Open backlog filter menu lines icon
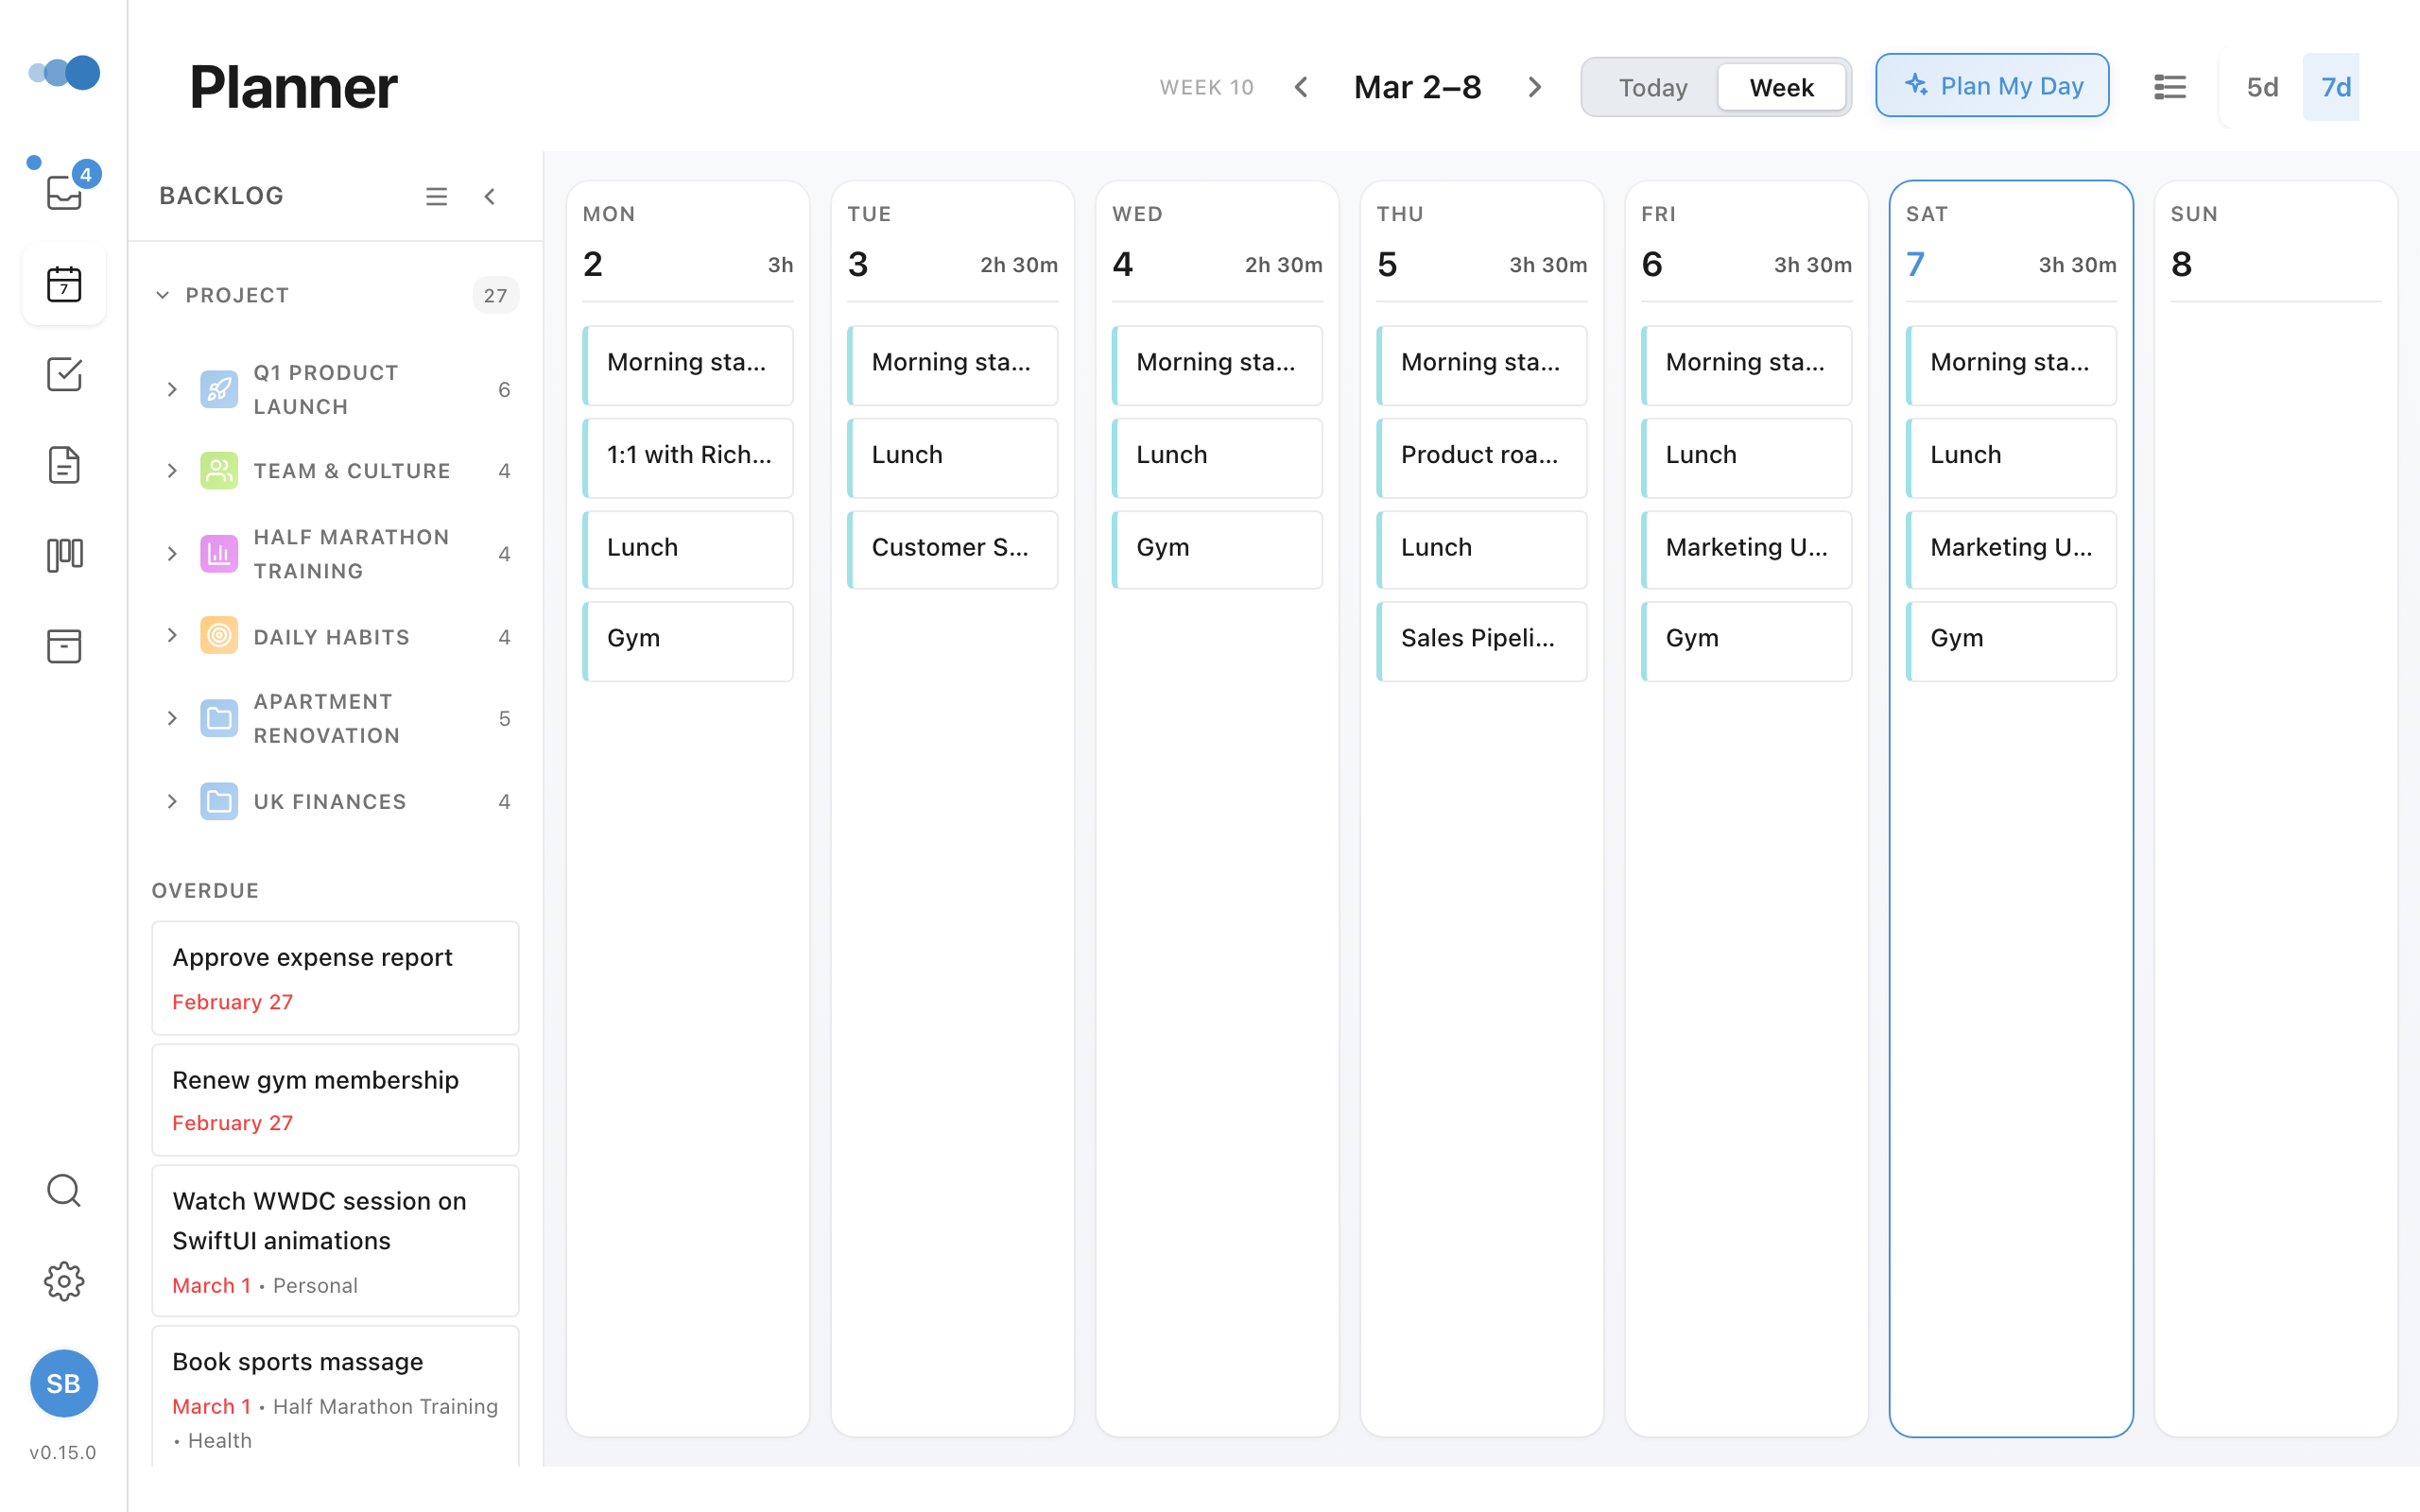 436,196
